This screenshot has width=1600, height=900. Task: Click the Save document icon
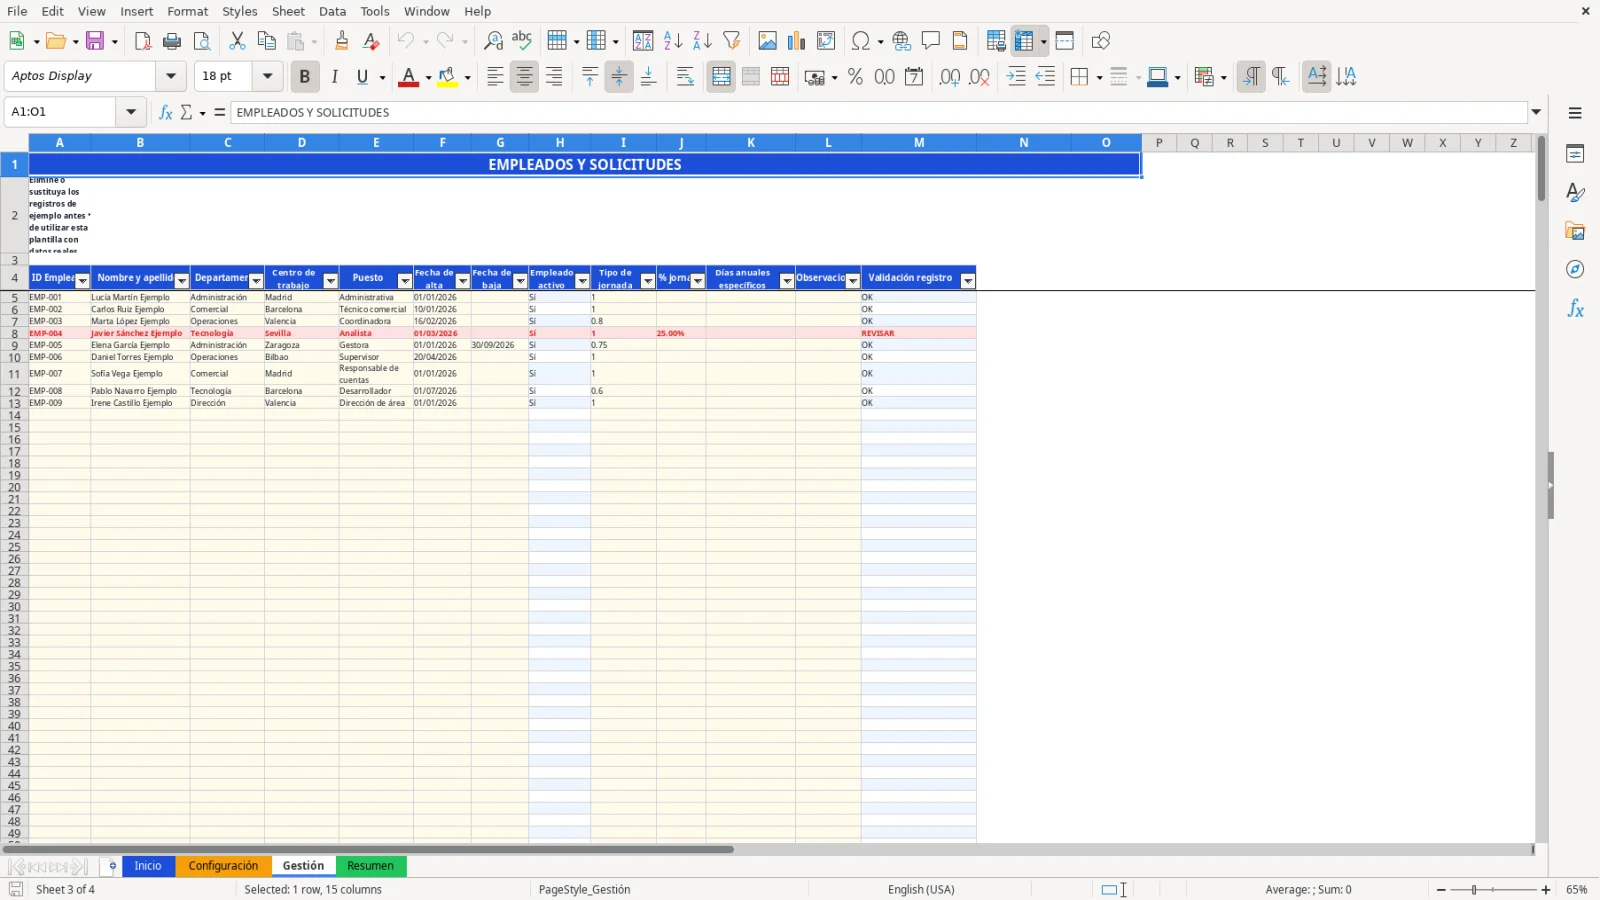coord(95,41)
